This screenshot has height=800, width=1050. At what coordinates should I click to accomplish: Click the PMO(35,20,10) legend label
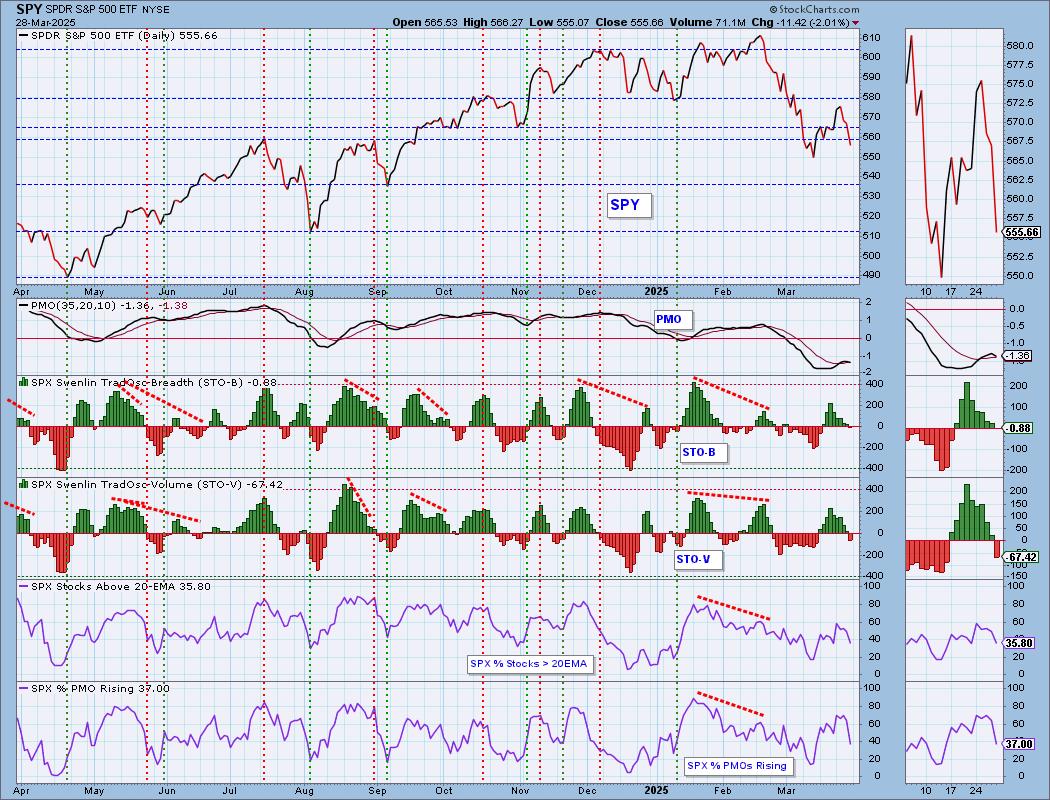click(104, 305)
